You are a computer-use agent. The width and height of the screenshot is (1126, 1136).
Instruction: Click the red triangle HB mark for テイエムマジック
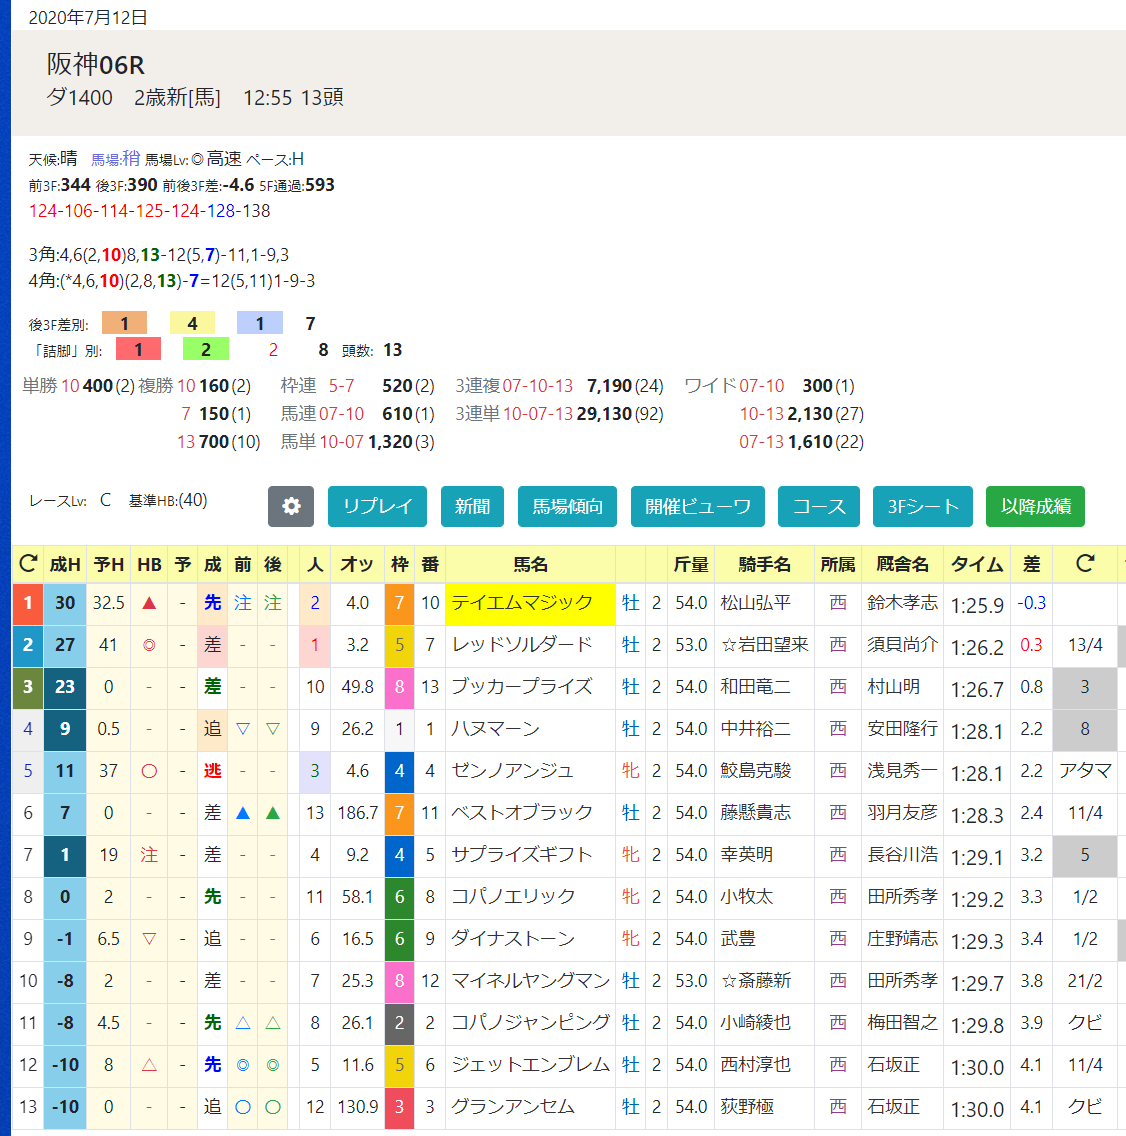[x=149, y=603]
